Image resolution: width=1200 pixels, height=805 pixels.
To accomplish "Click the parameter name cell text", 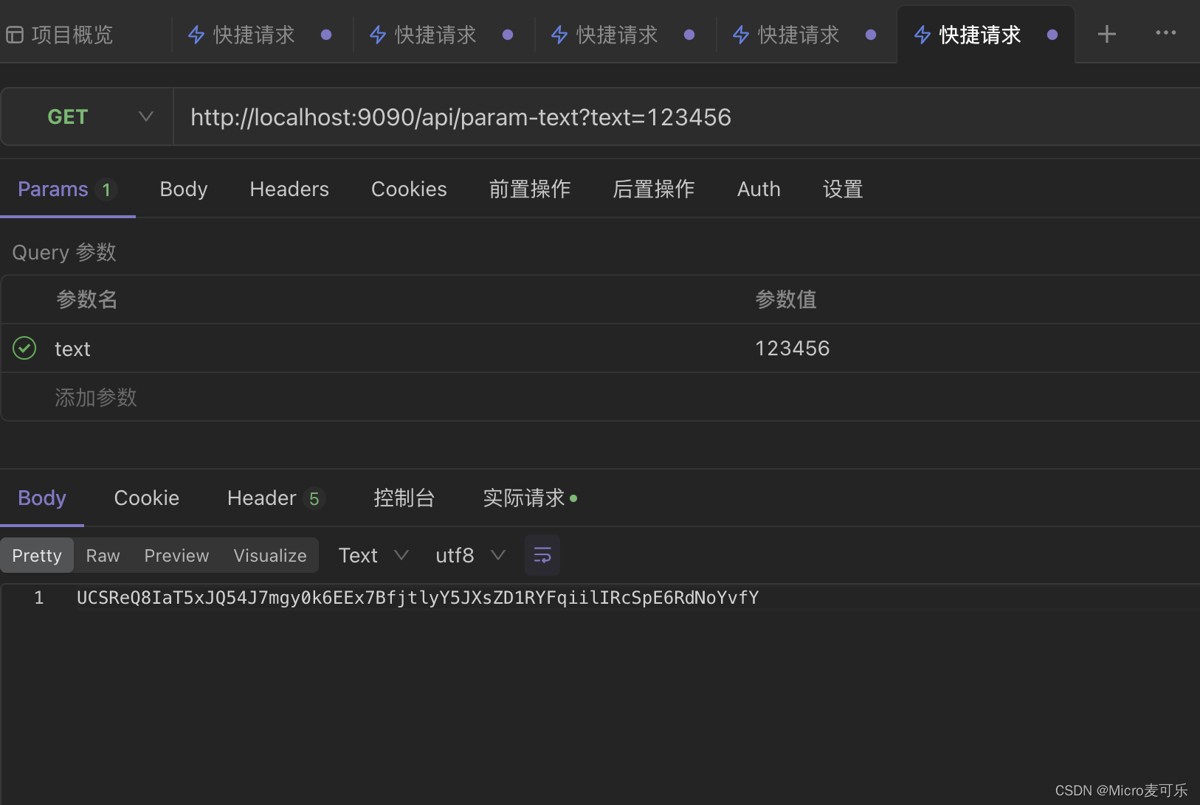I will tap(72, 348).
